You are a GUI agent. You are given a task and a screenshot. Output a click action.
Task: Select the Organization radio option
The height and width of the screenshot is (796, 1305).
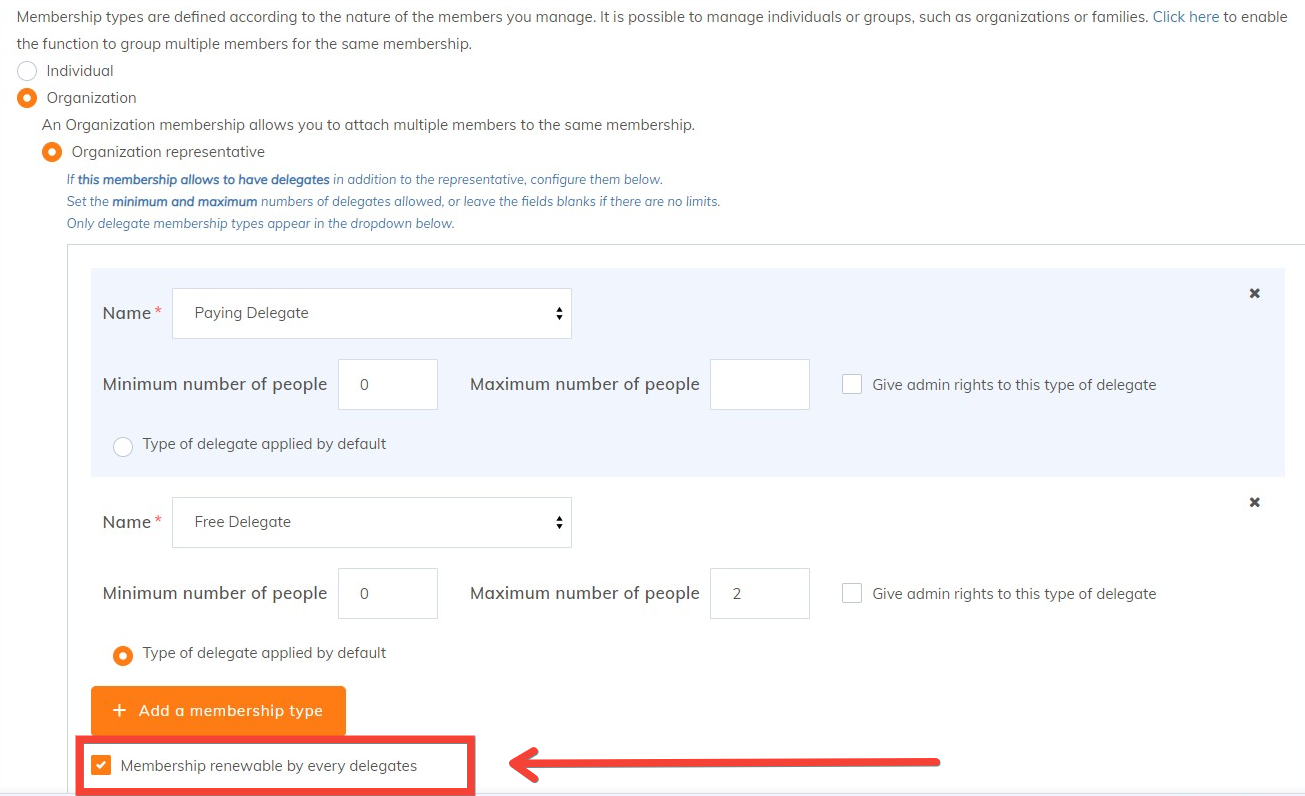pos(28,98)
